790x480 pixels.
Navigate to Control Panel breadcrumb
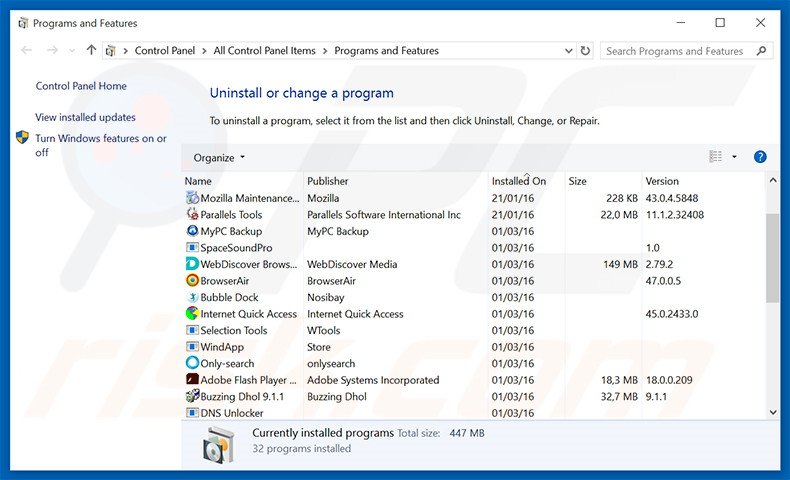[x=165, y=51]
